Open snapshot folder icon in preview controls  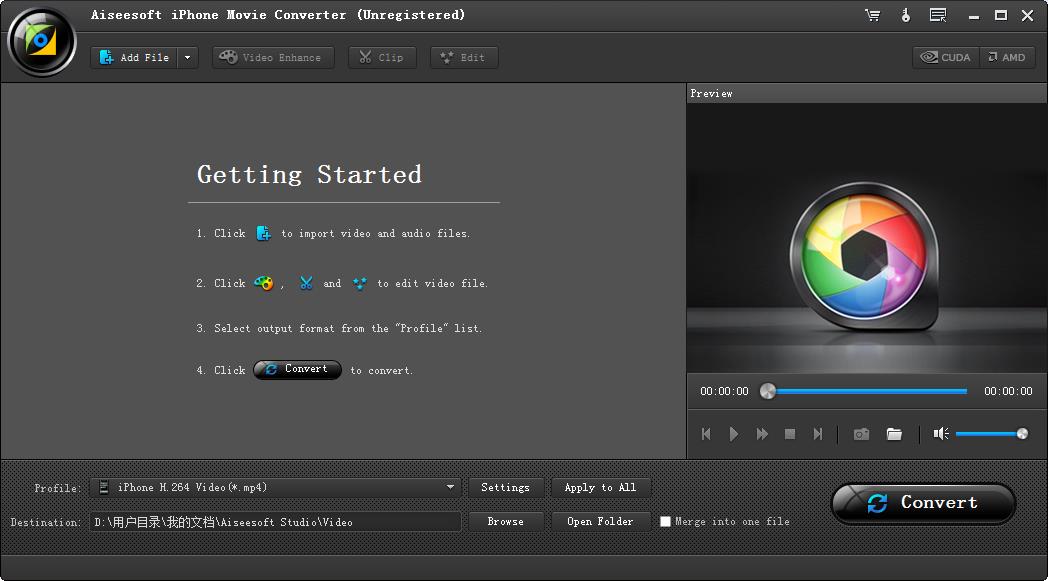tap(894, 434)
